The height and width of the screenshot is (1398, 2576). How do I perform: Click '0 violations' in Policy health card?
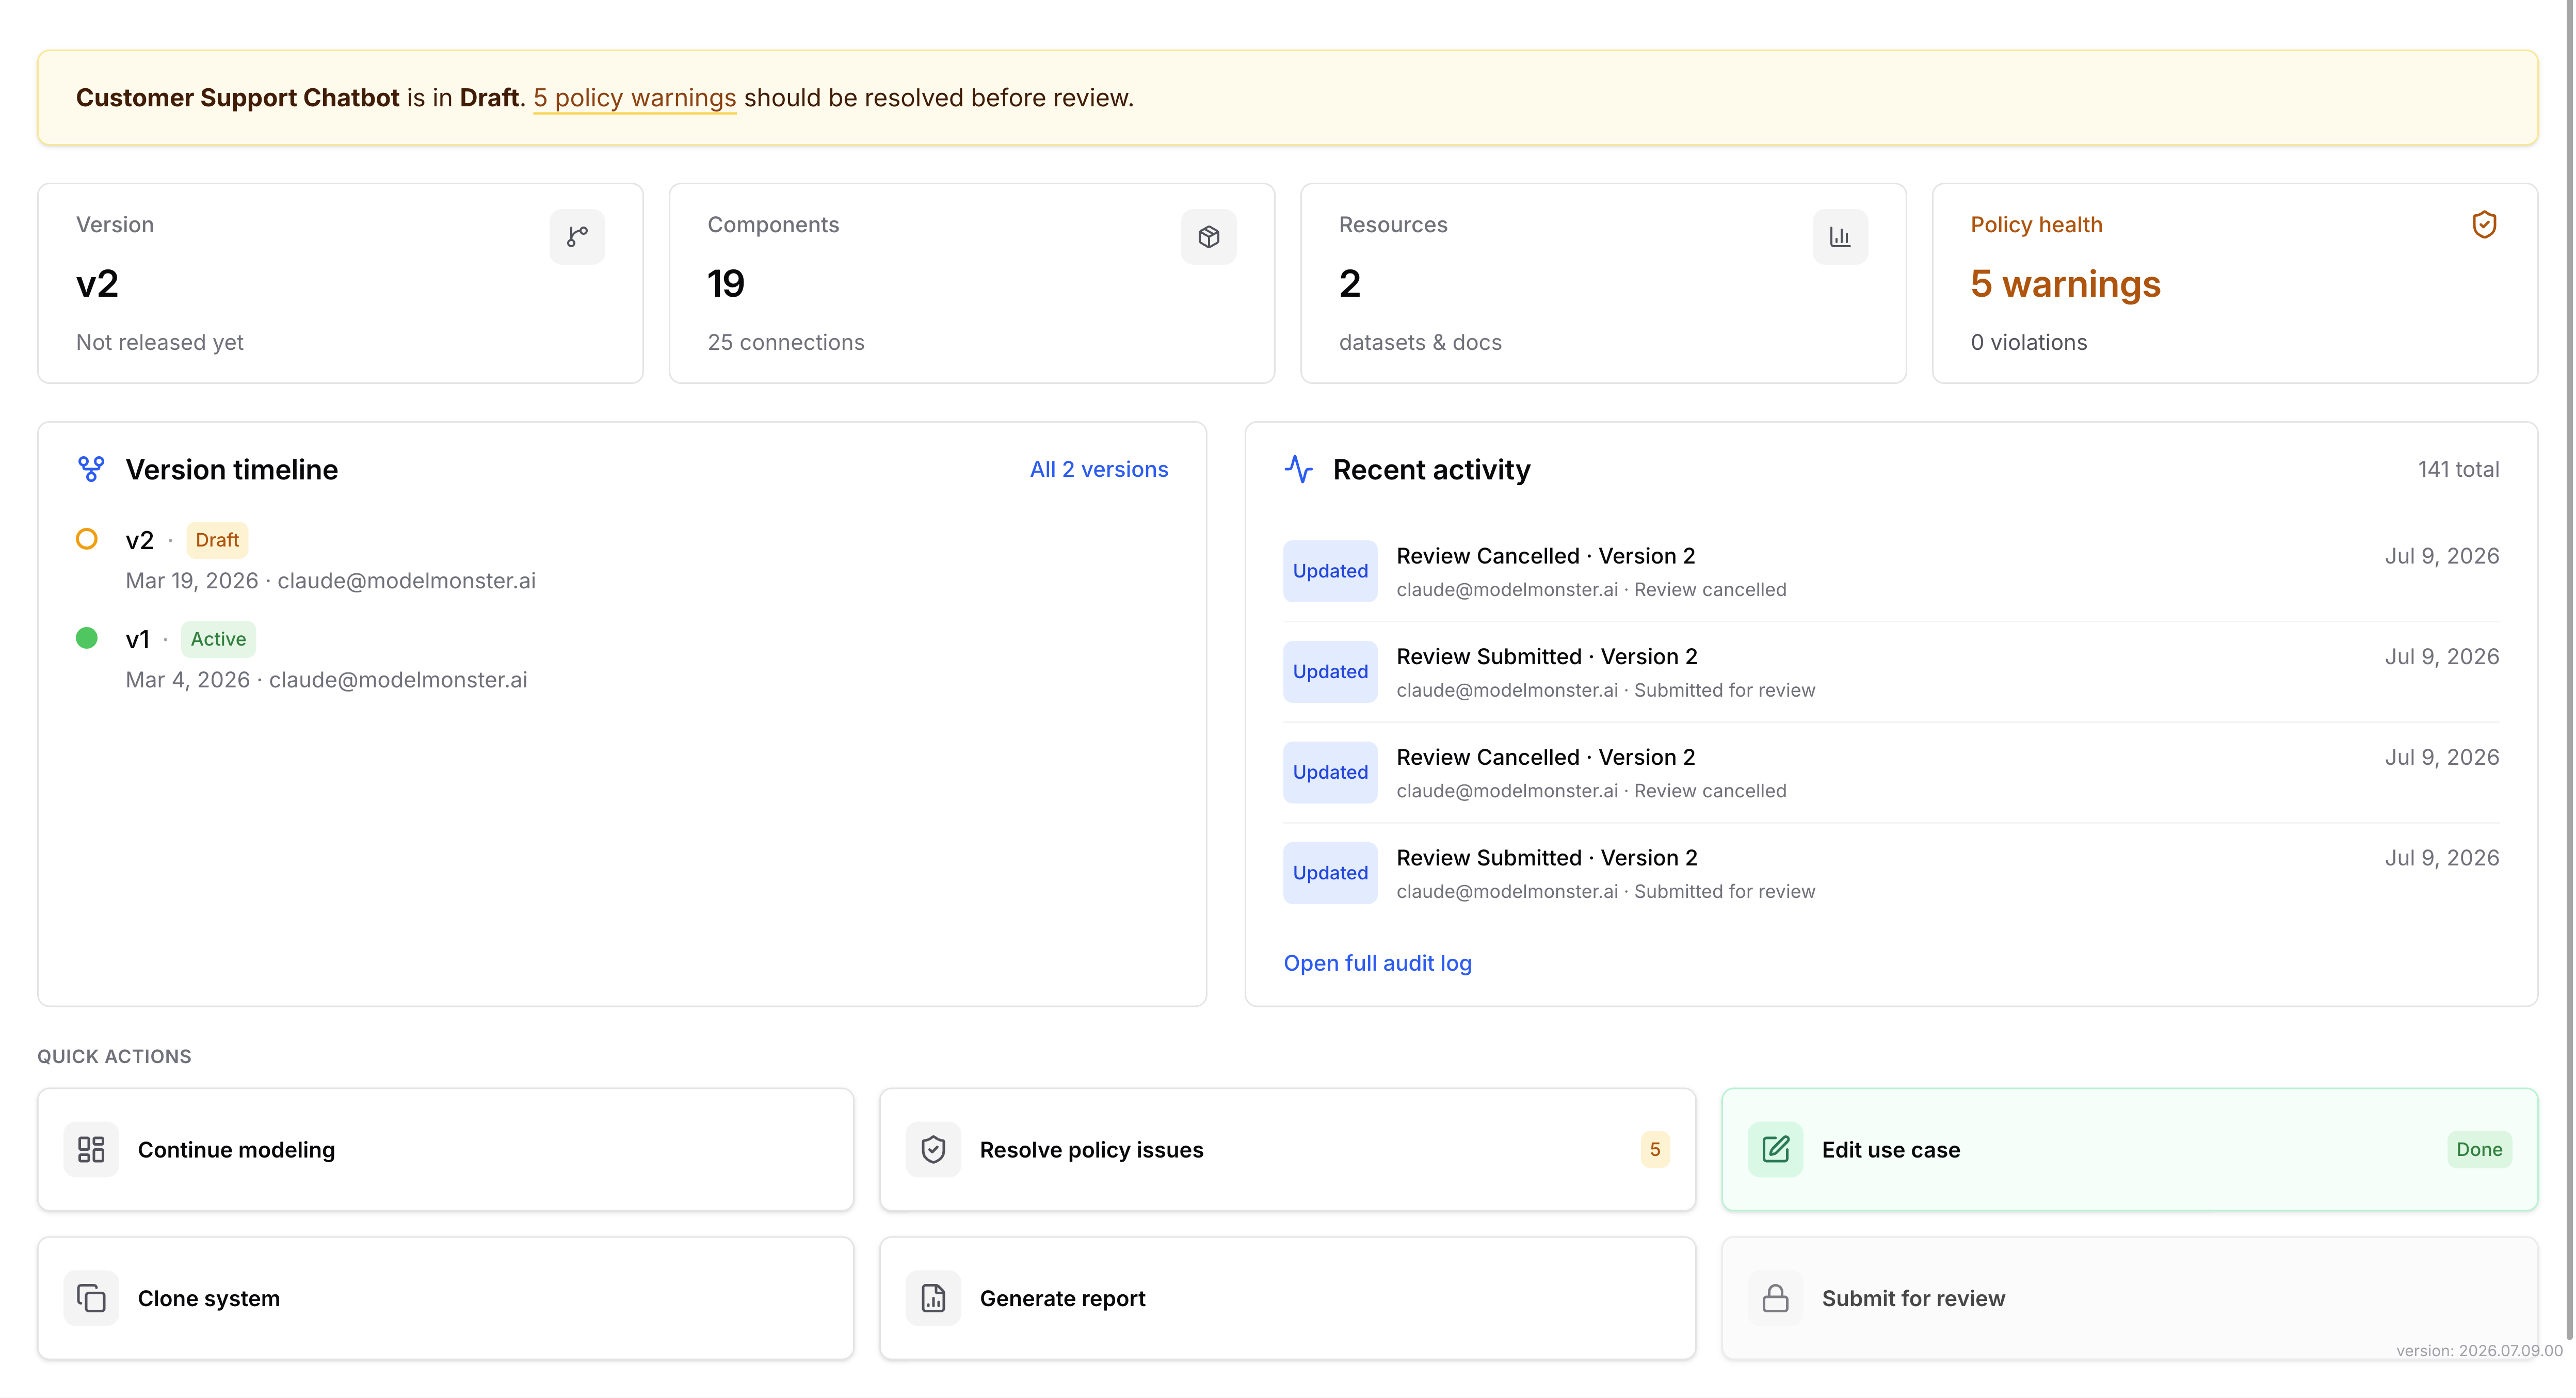tap(2029, 342)
